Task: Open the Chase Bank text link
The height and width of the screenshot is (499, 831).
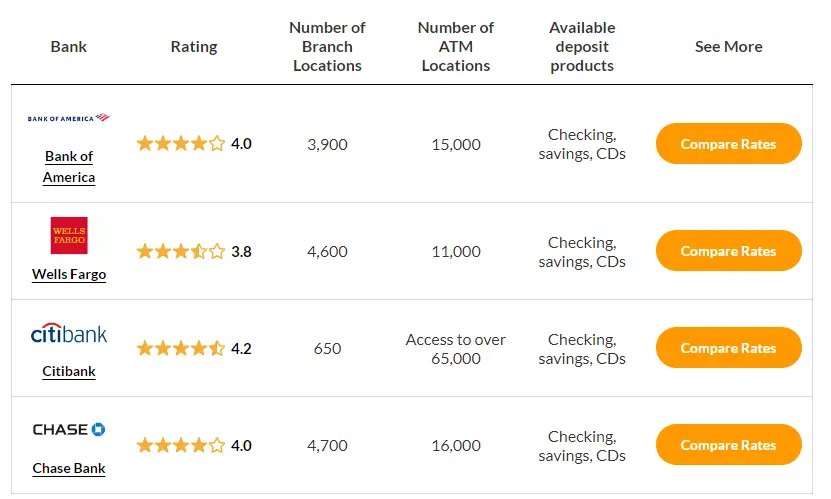Action: pyautogui.click(x=69, y=468)
